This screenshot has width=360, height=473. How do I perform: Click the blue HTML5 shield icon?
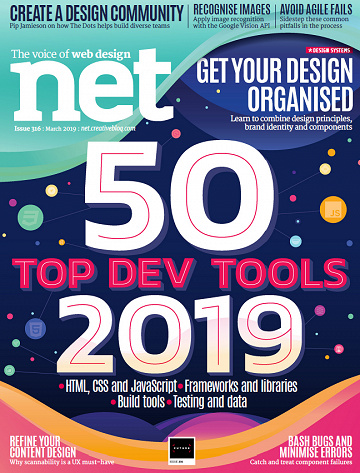coord(35,329)
